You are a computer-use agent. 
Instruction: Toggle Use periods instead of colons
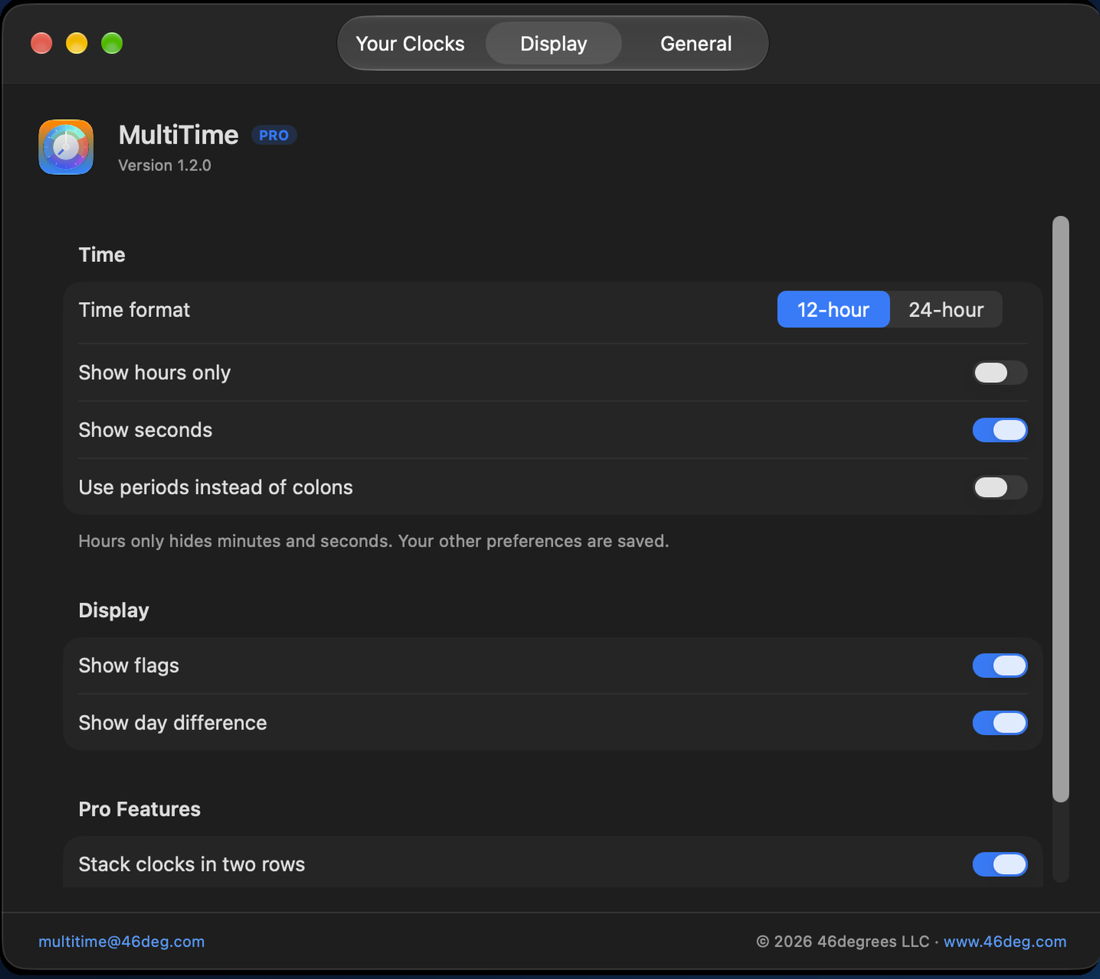1000,487
